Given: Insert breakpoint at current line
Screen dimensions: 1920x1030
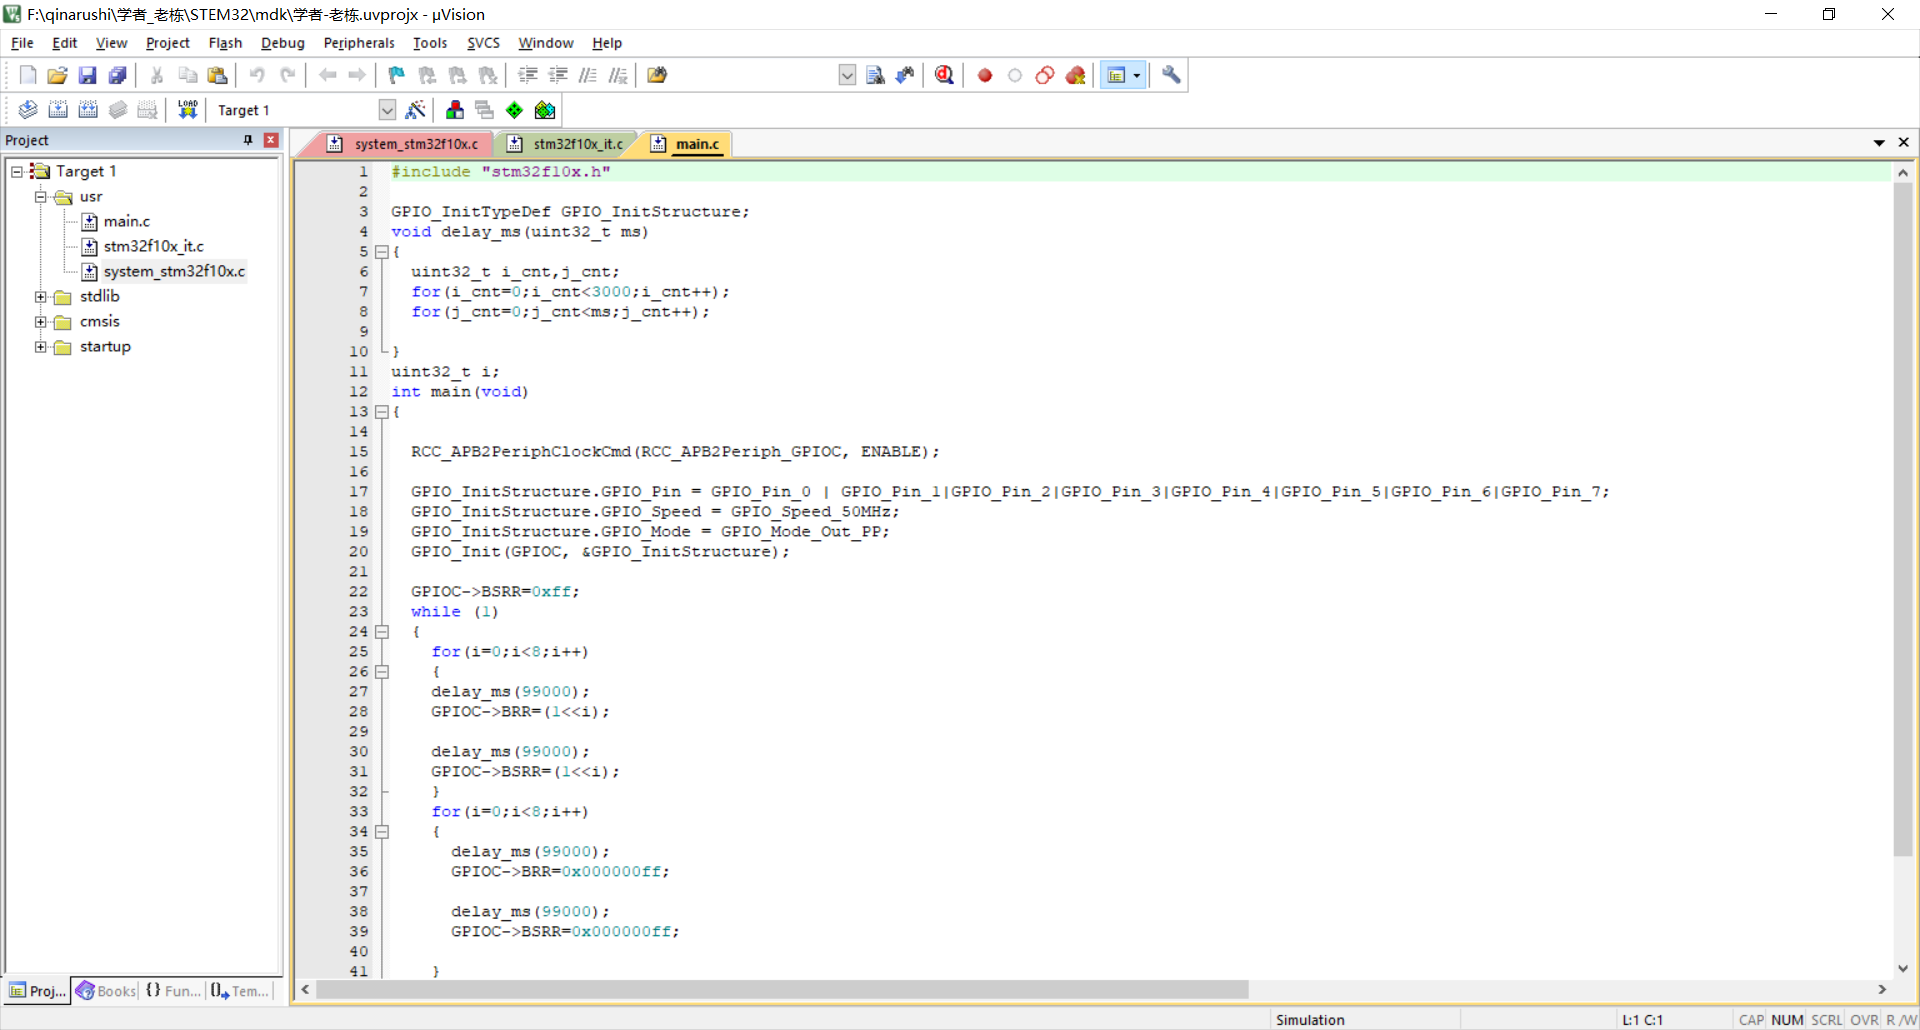Looking at the screenshot, I should tap(984, 75).
